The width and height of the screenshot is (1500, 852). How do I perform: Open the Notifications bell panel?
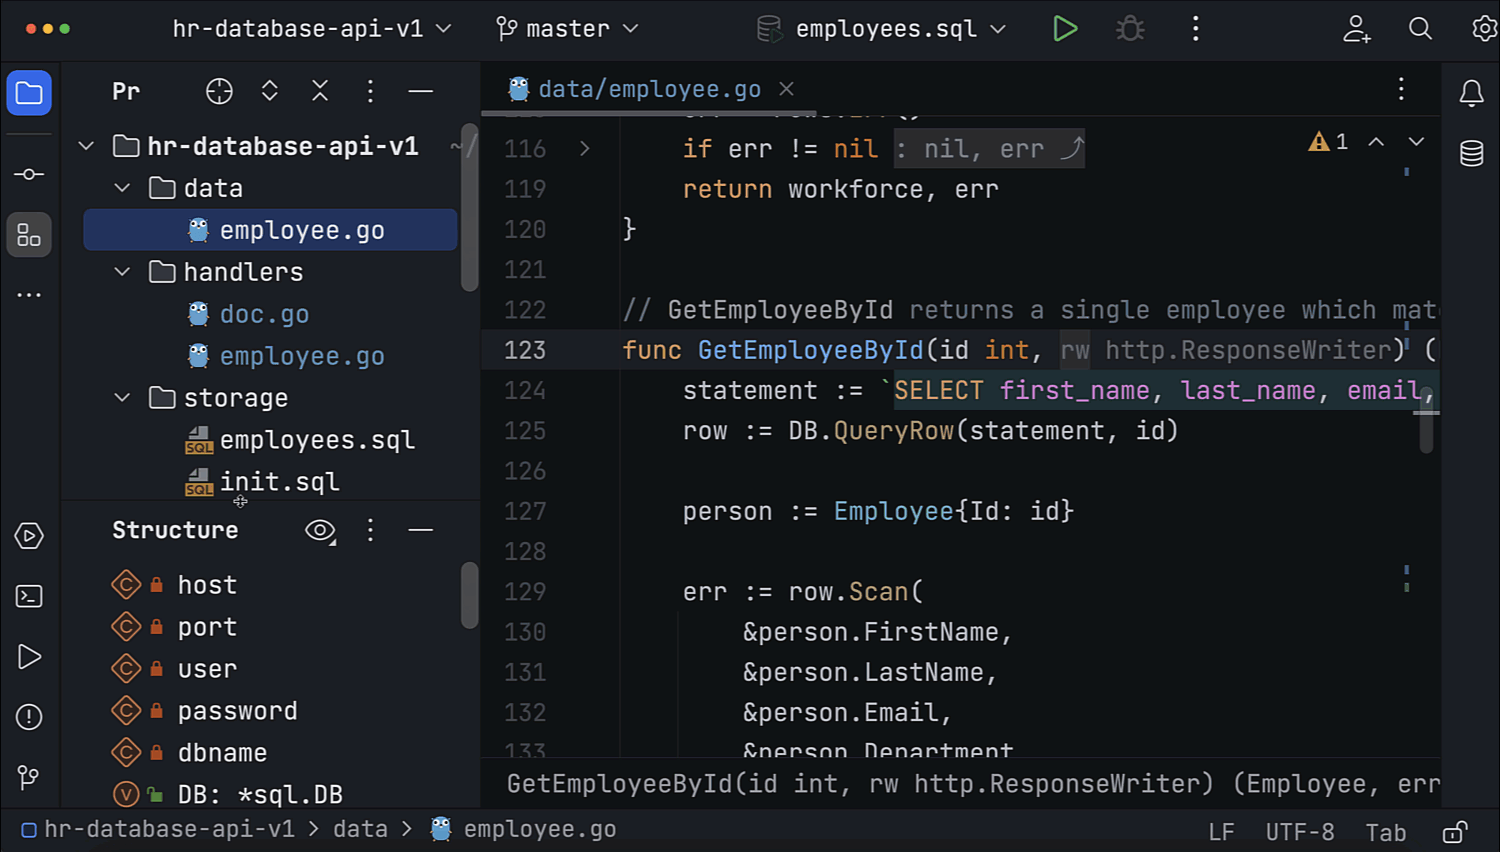(x=1471, y=94)
